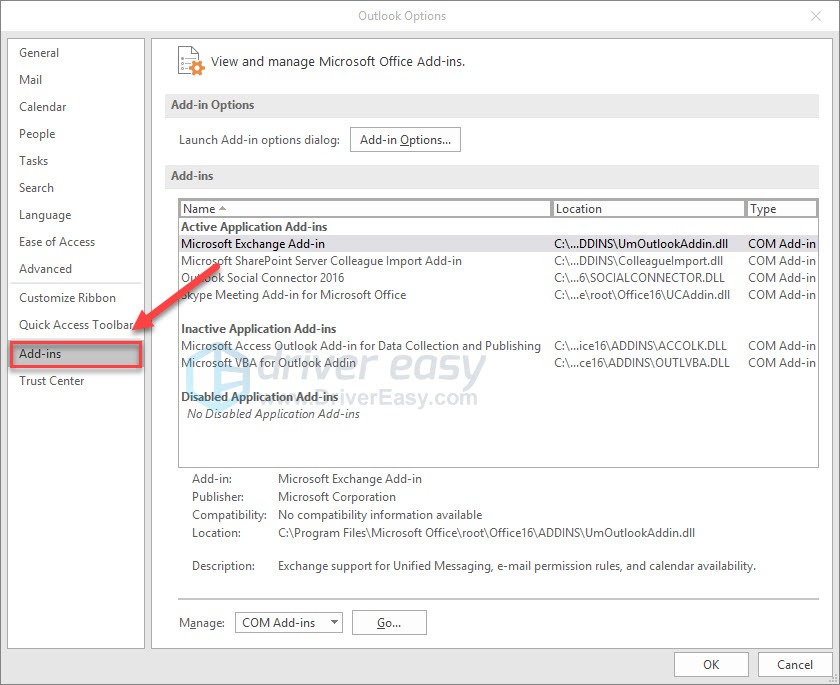Go to Calendar options

(x=43, y=107)
